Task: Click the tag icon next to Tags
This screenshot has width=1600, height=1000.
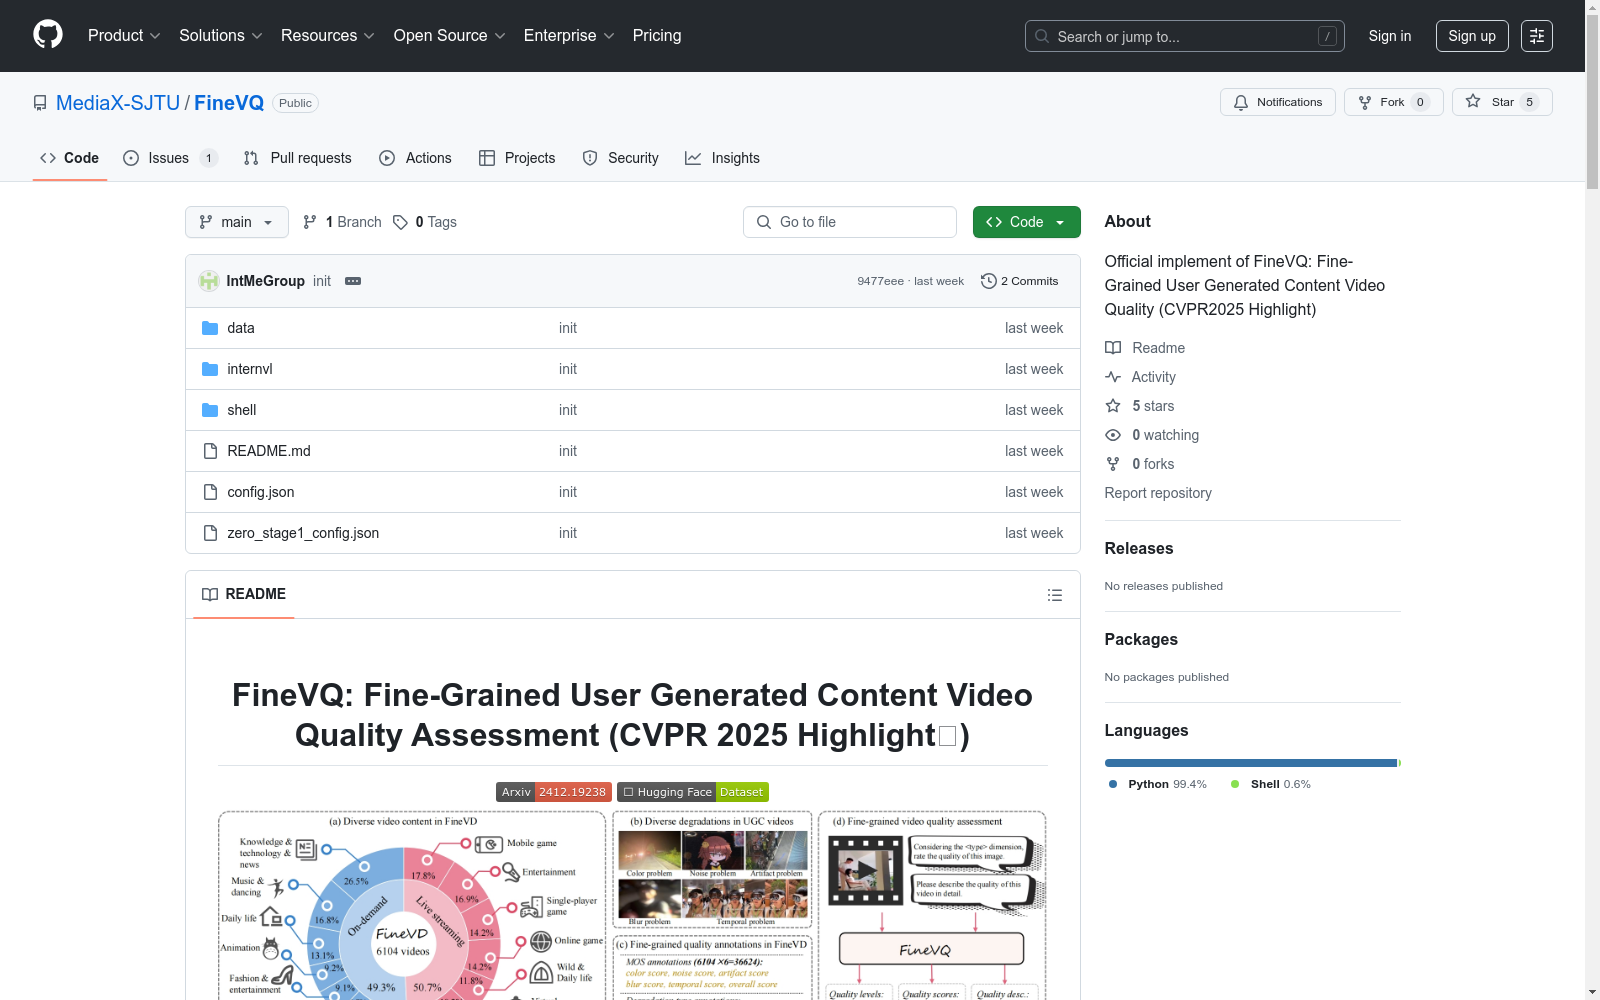Action: tap(400, 222)
